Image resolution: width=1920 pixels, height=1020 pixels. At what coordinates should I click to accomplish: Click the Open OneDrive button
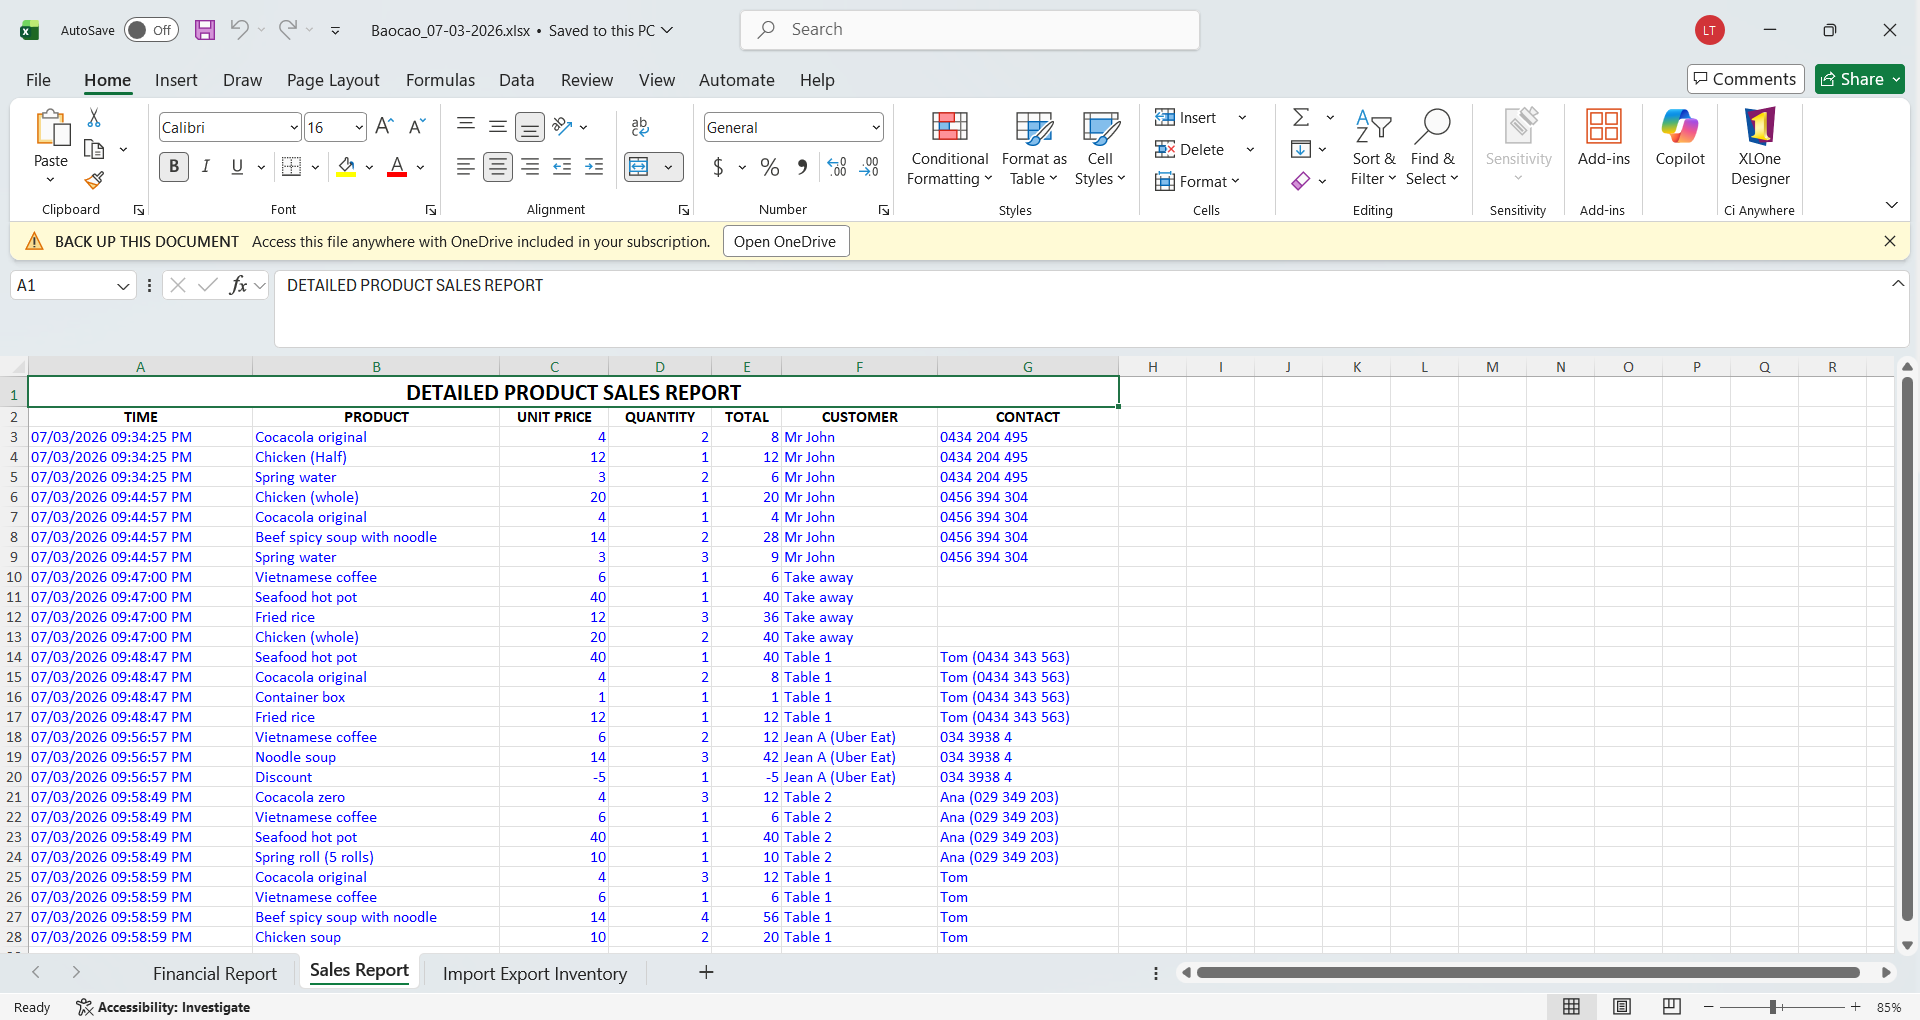coord(786,241)
